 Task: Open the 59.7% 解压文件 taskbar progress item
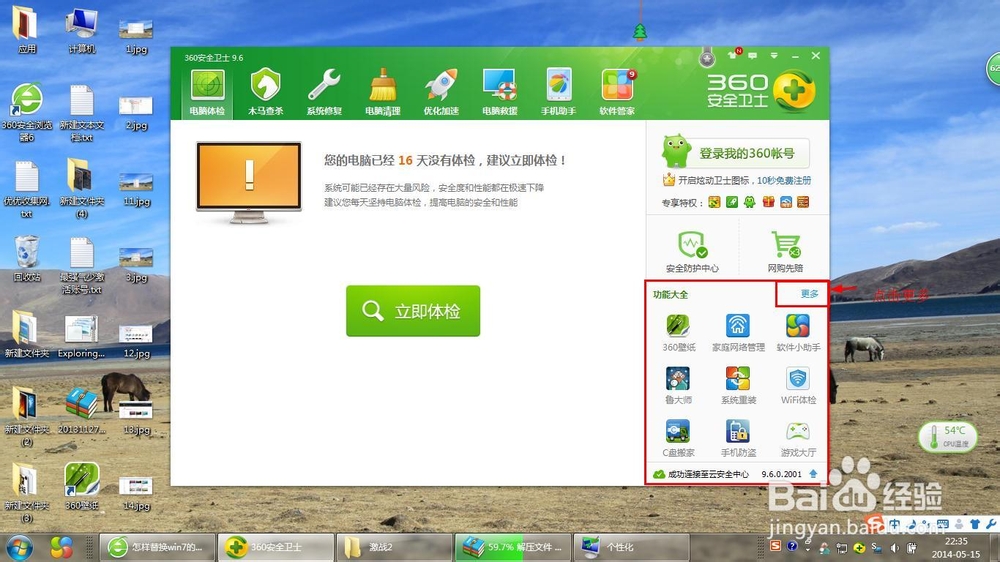pyautogui.click(x=513, y=547)
